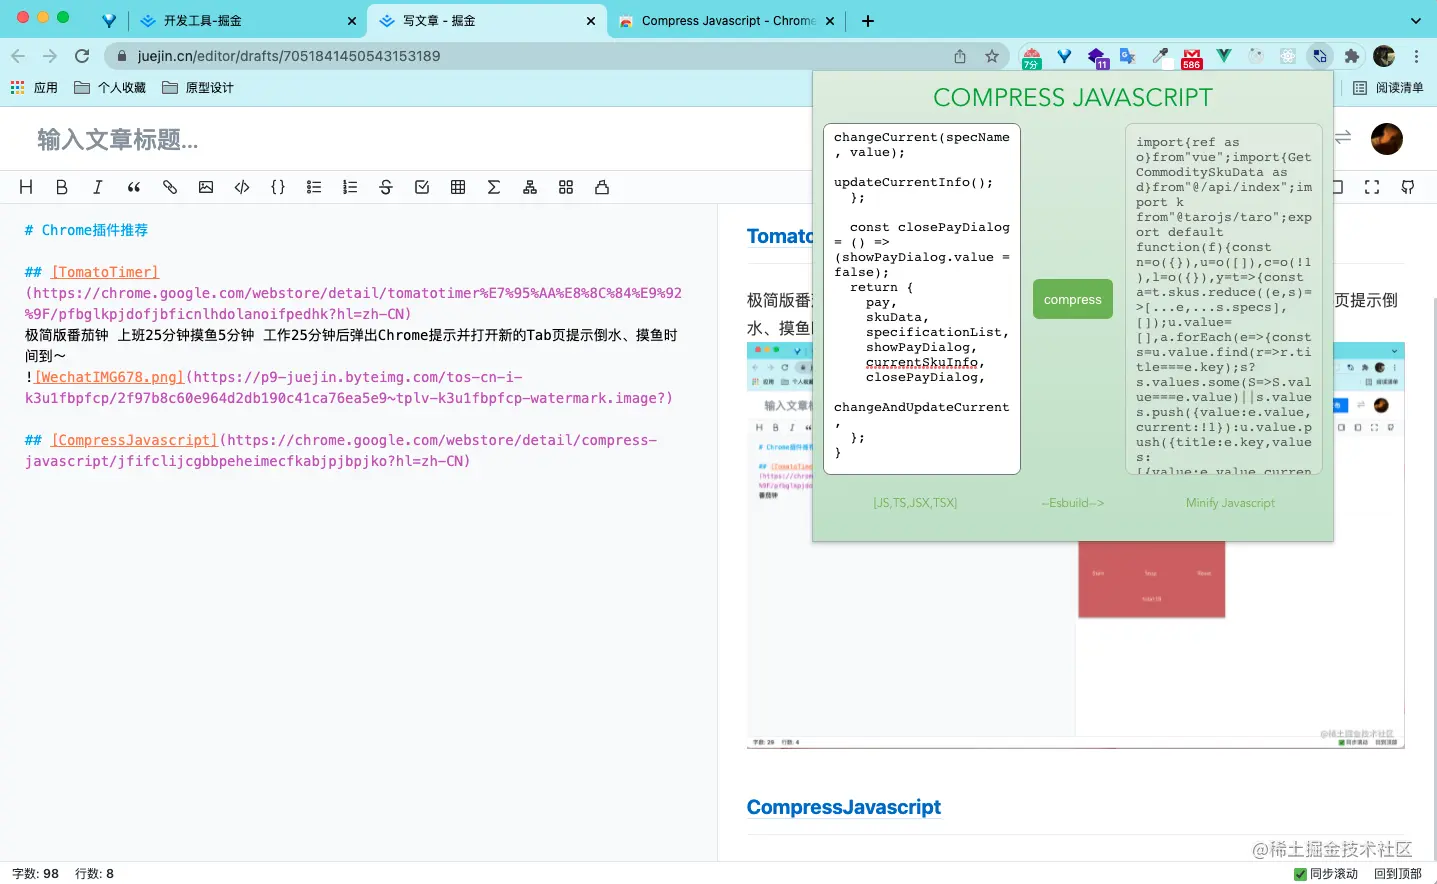Image resolution: width=1437 pixels, height=884 pixels.
Task: Toggle editor fullscreen mode
Action: [x=1372, y=187]
